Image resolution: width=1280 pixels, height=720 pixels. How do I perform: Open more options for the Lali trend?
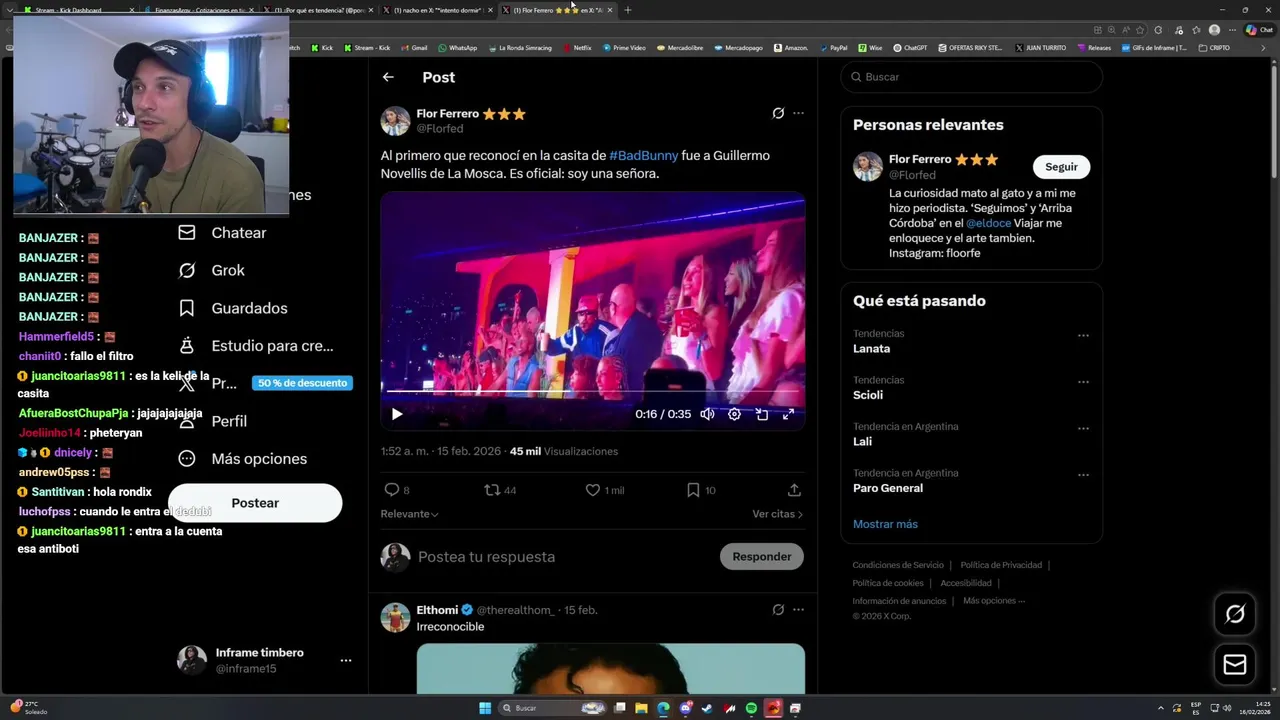pos(1083,429)
